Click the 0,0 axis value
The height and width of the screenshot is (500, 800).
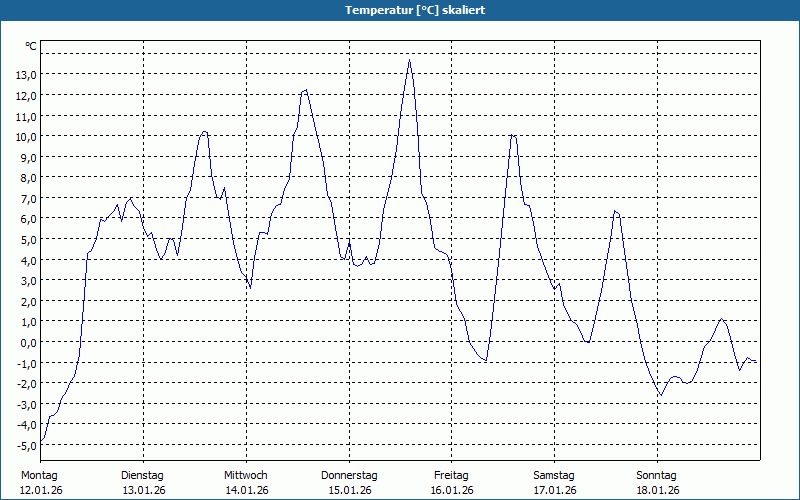pyautogui.click(x=28, y=343)
